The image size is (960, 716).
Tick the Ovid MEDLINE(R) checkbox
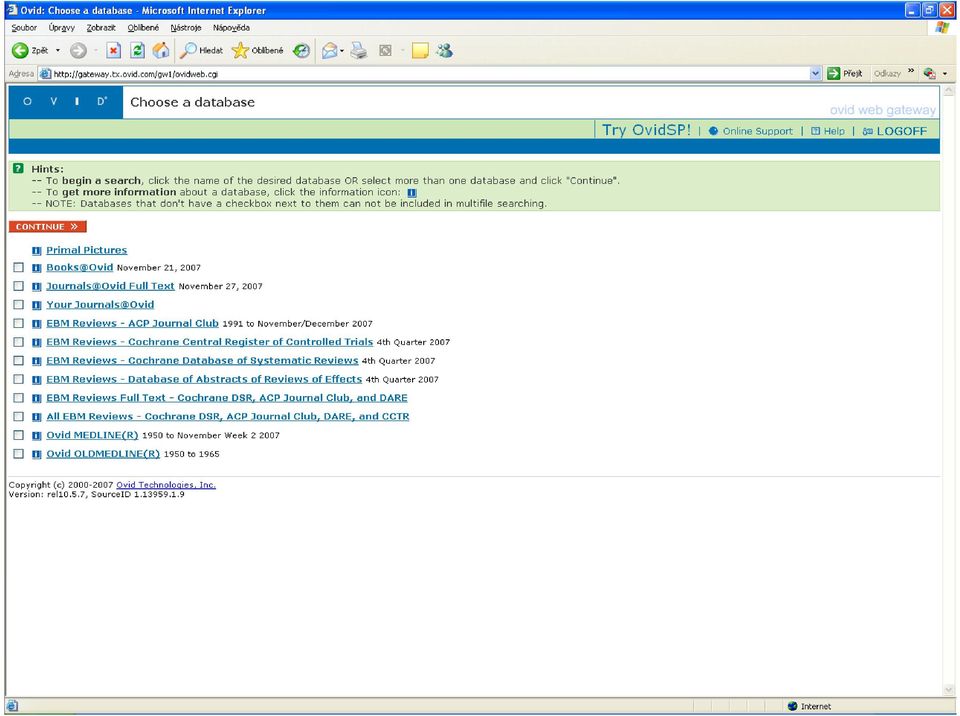tap(18, 435)
